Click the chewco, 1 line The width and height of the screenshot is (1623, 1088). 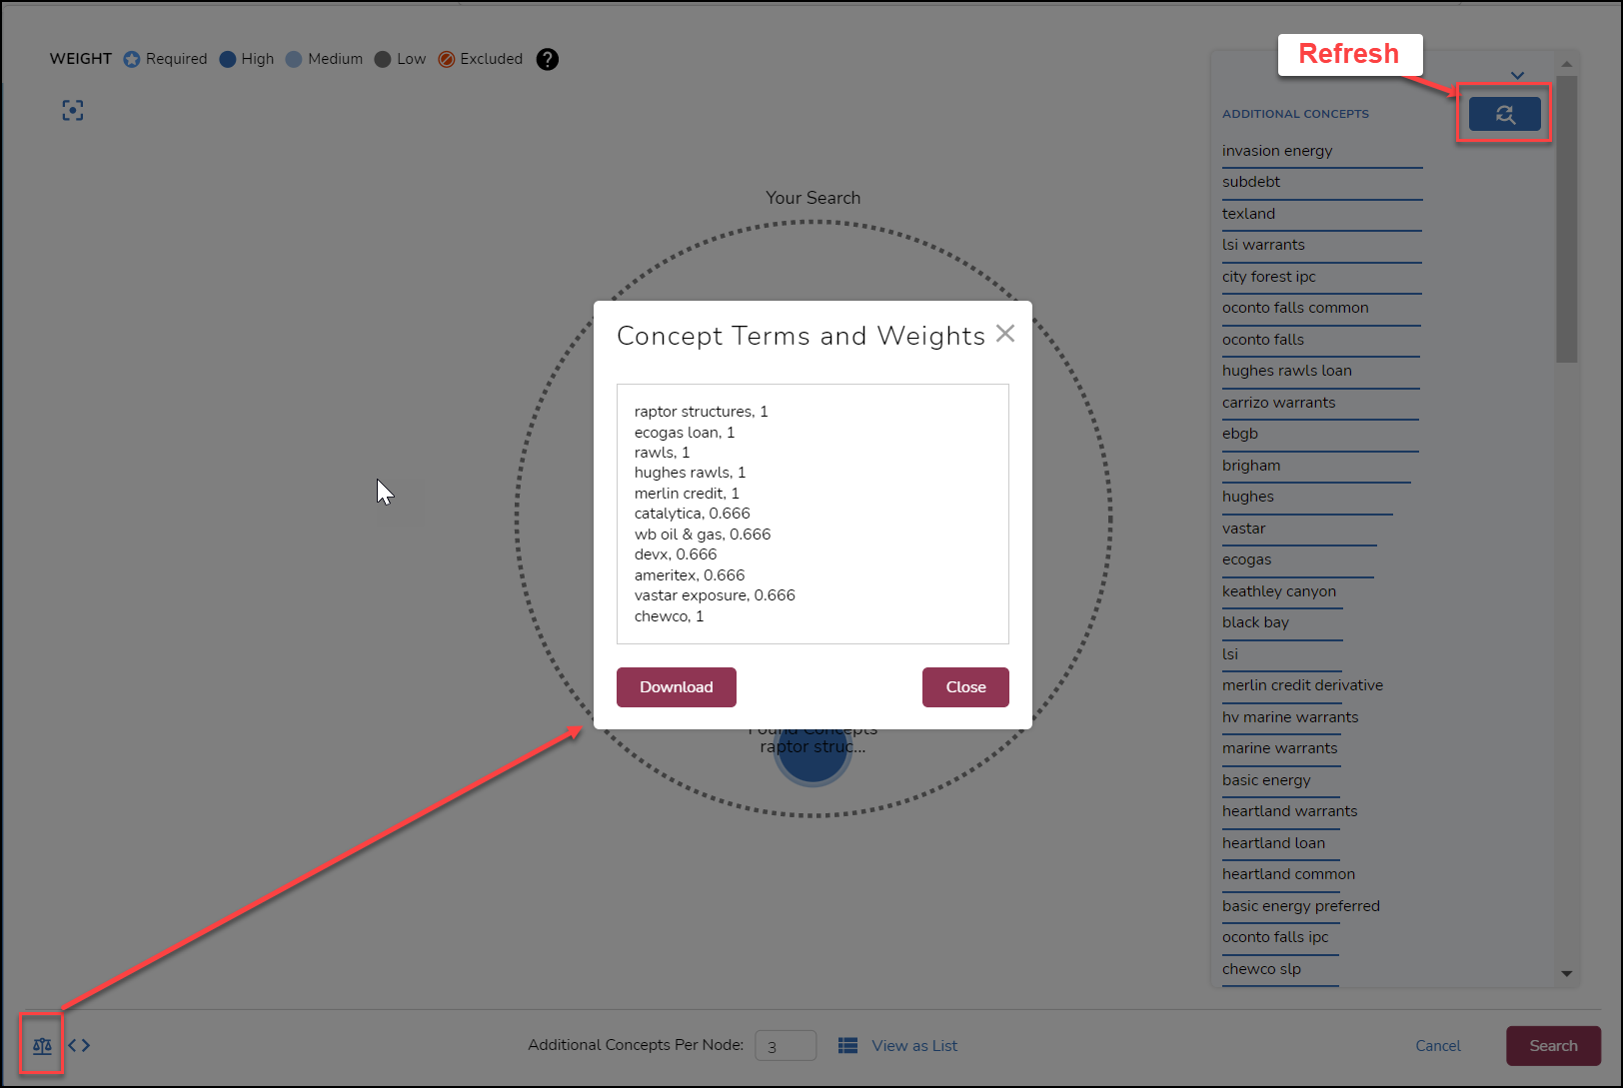(x=669, y=617)
